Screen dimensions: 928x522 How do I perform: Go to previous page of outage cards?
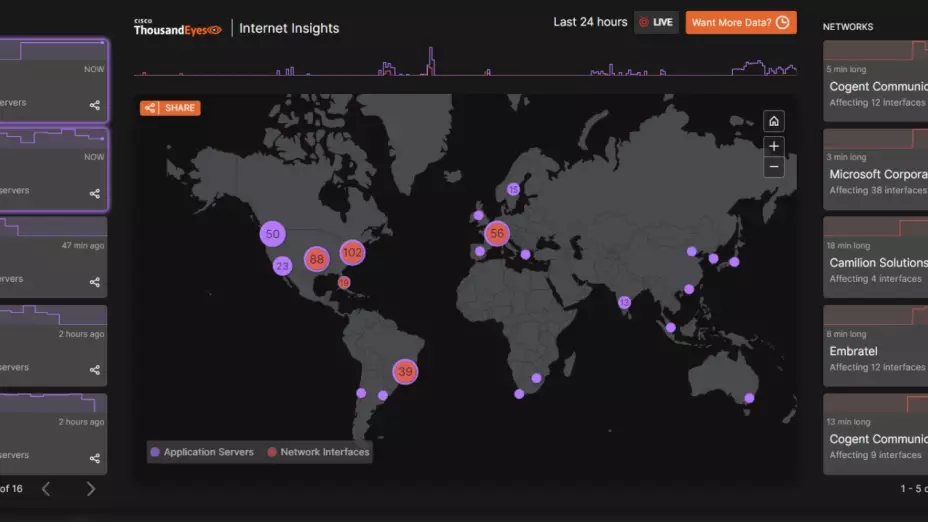46,489
